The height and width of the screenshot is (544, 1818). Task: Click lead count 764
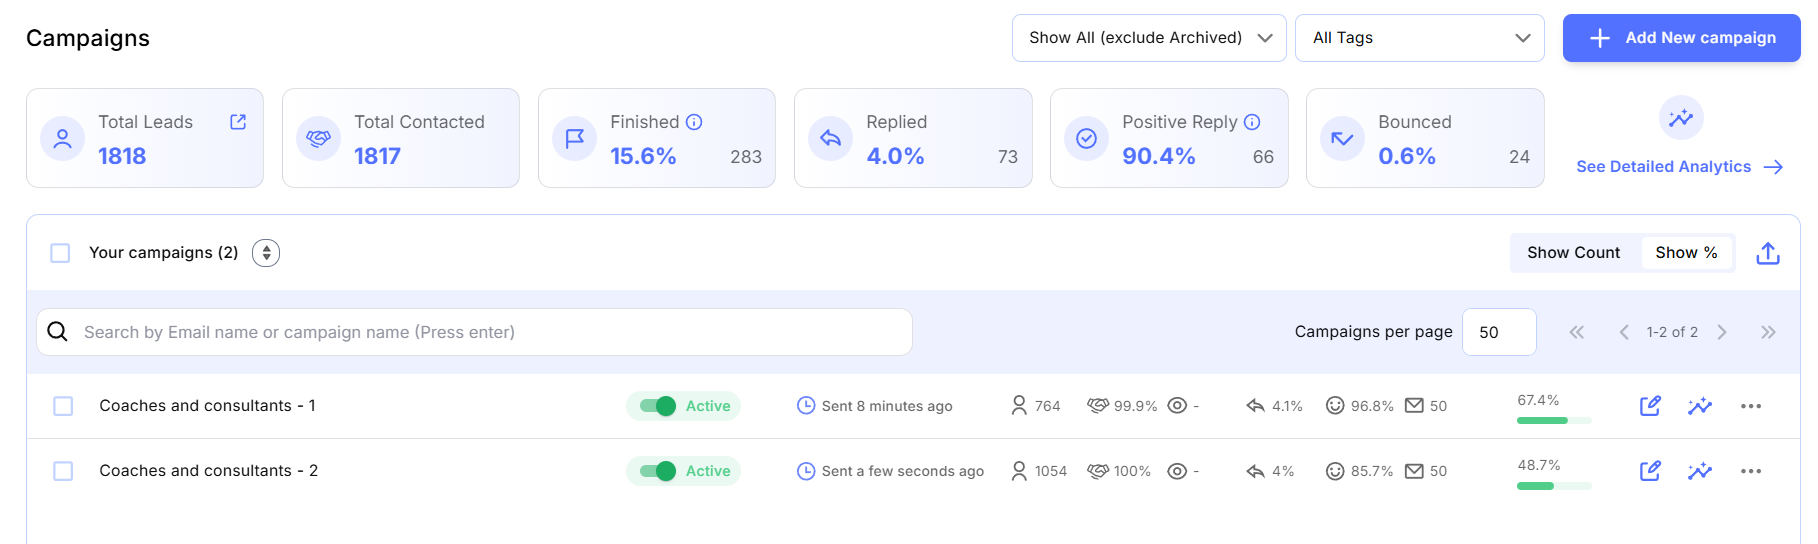pos(1047,406)
